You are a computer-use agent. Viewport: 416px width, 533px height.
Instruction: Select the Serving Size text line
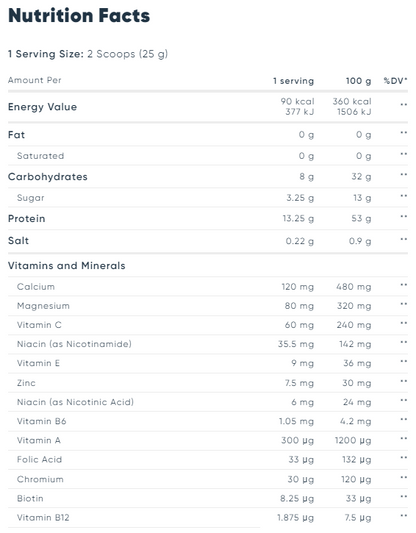88,54
